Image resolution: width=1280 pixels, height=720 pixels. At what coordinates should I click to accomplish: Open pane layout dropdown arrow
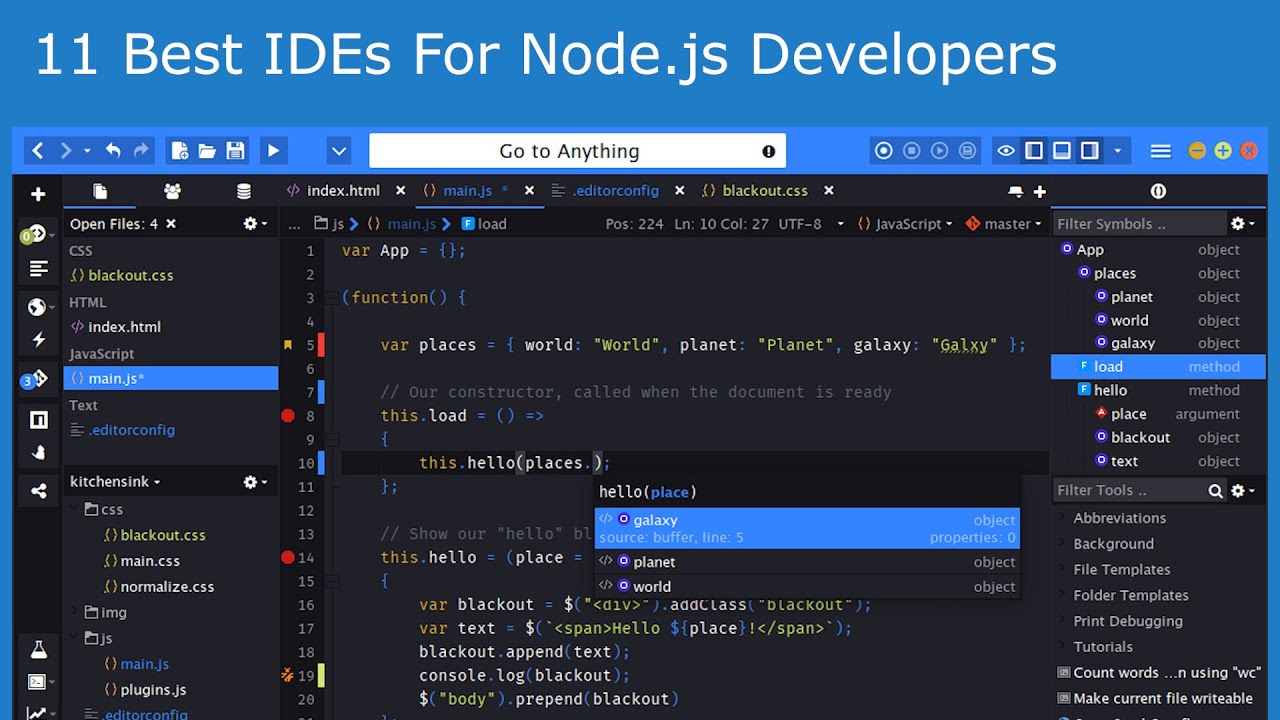click(1118, 151)
